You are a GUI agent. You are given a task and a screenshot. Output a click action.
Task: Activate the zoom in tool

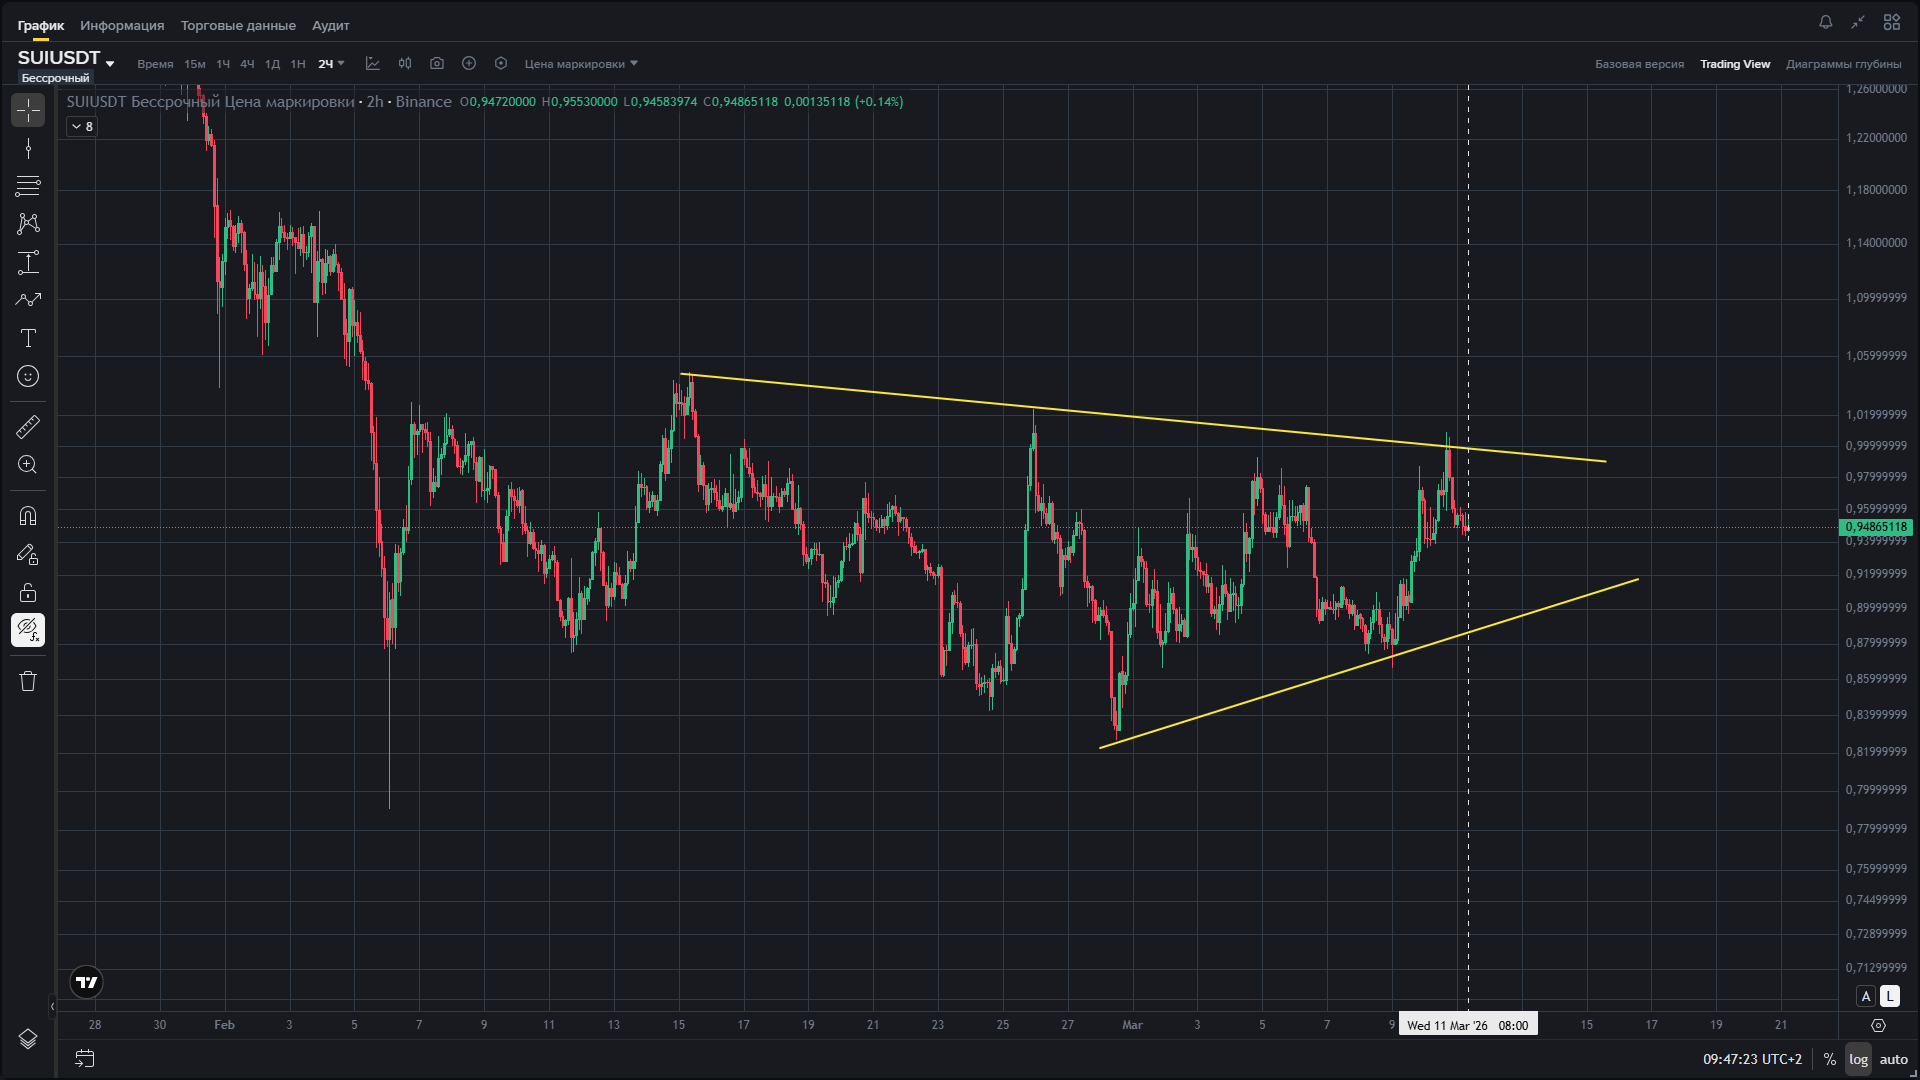tap(28, 465)
